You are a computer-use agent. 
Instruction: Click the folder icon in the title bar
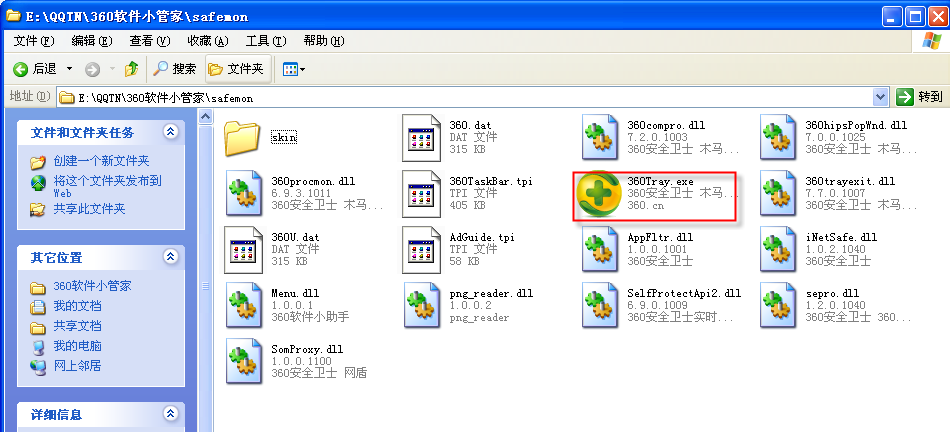click(13, 15)
